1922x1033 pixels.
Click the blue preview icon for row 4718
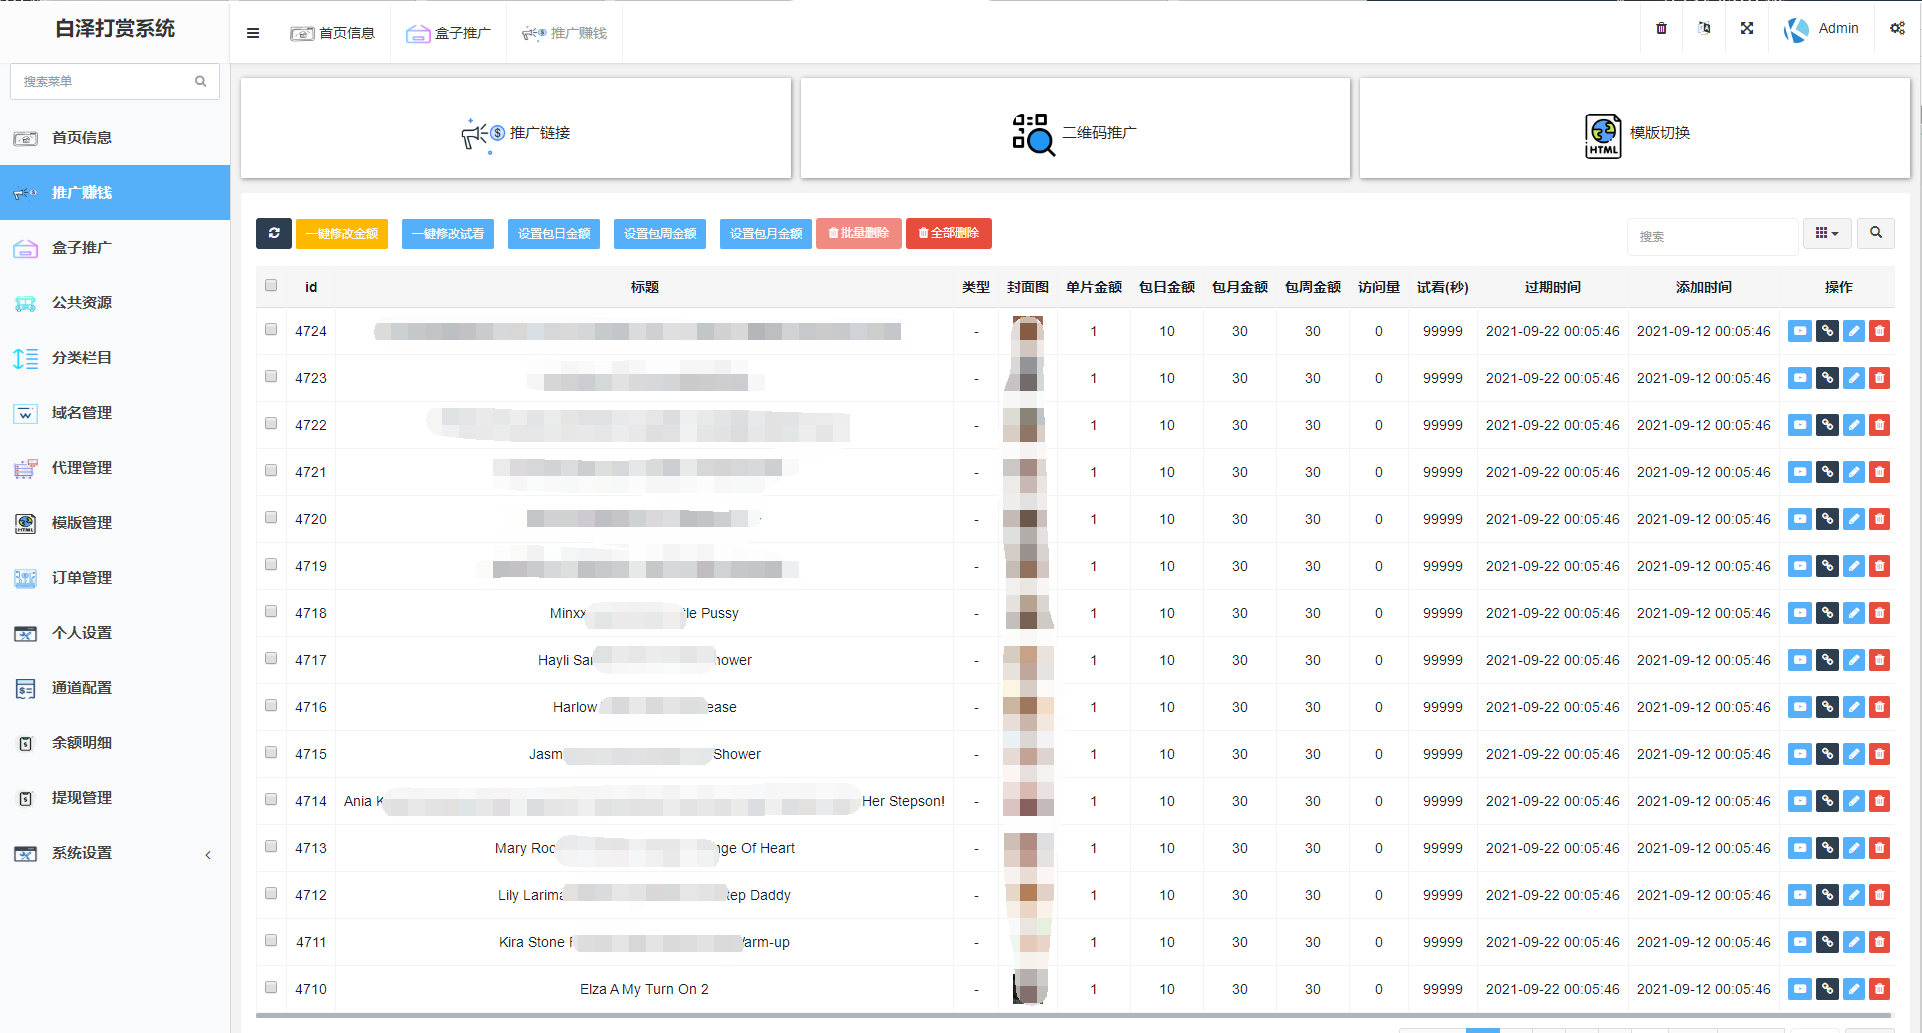pyautogui.click(x=1799, y=613)
